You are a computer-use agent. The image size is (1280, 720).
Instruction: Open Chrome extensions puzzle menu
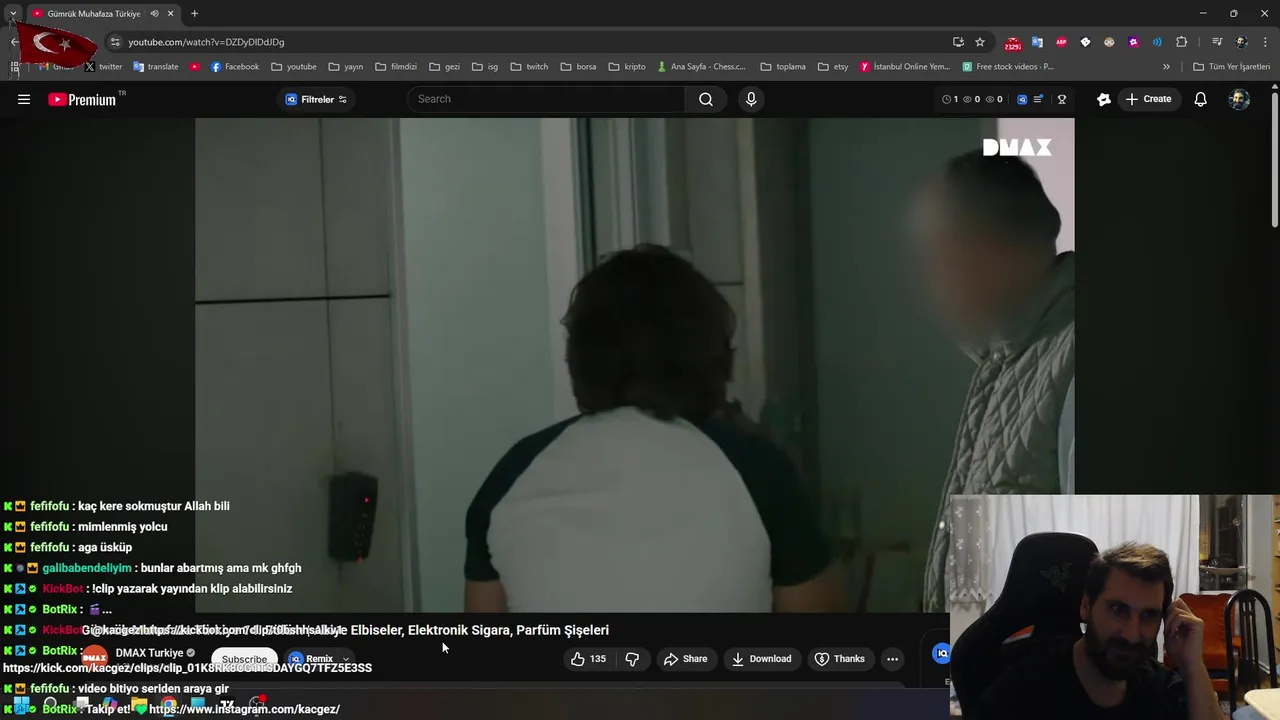point(1182,42)
